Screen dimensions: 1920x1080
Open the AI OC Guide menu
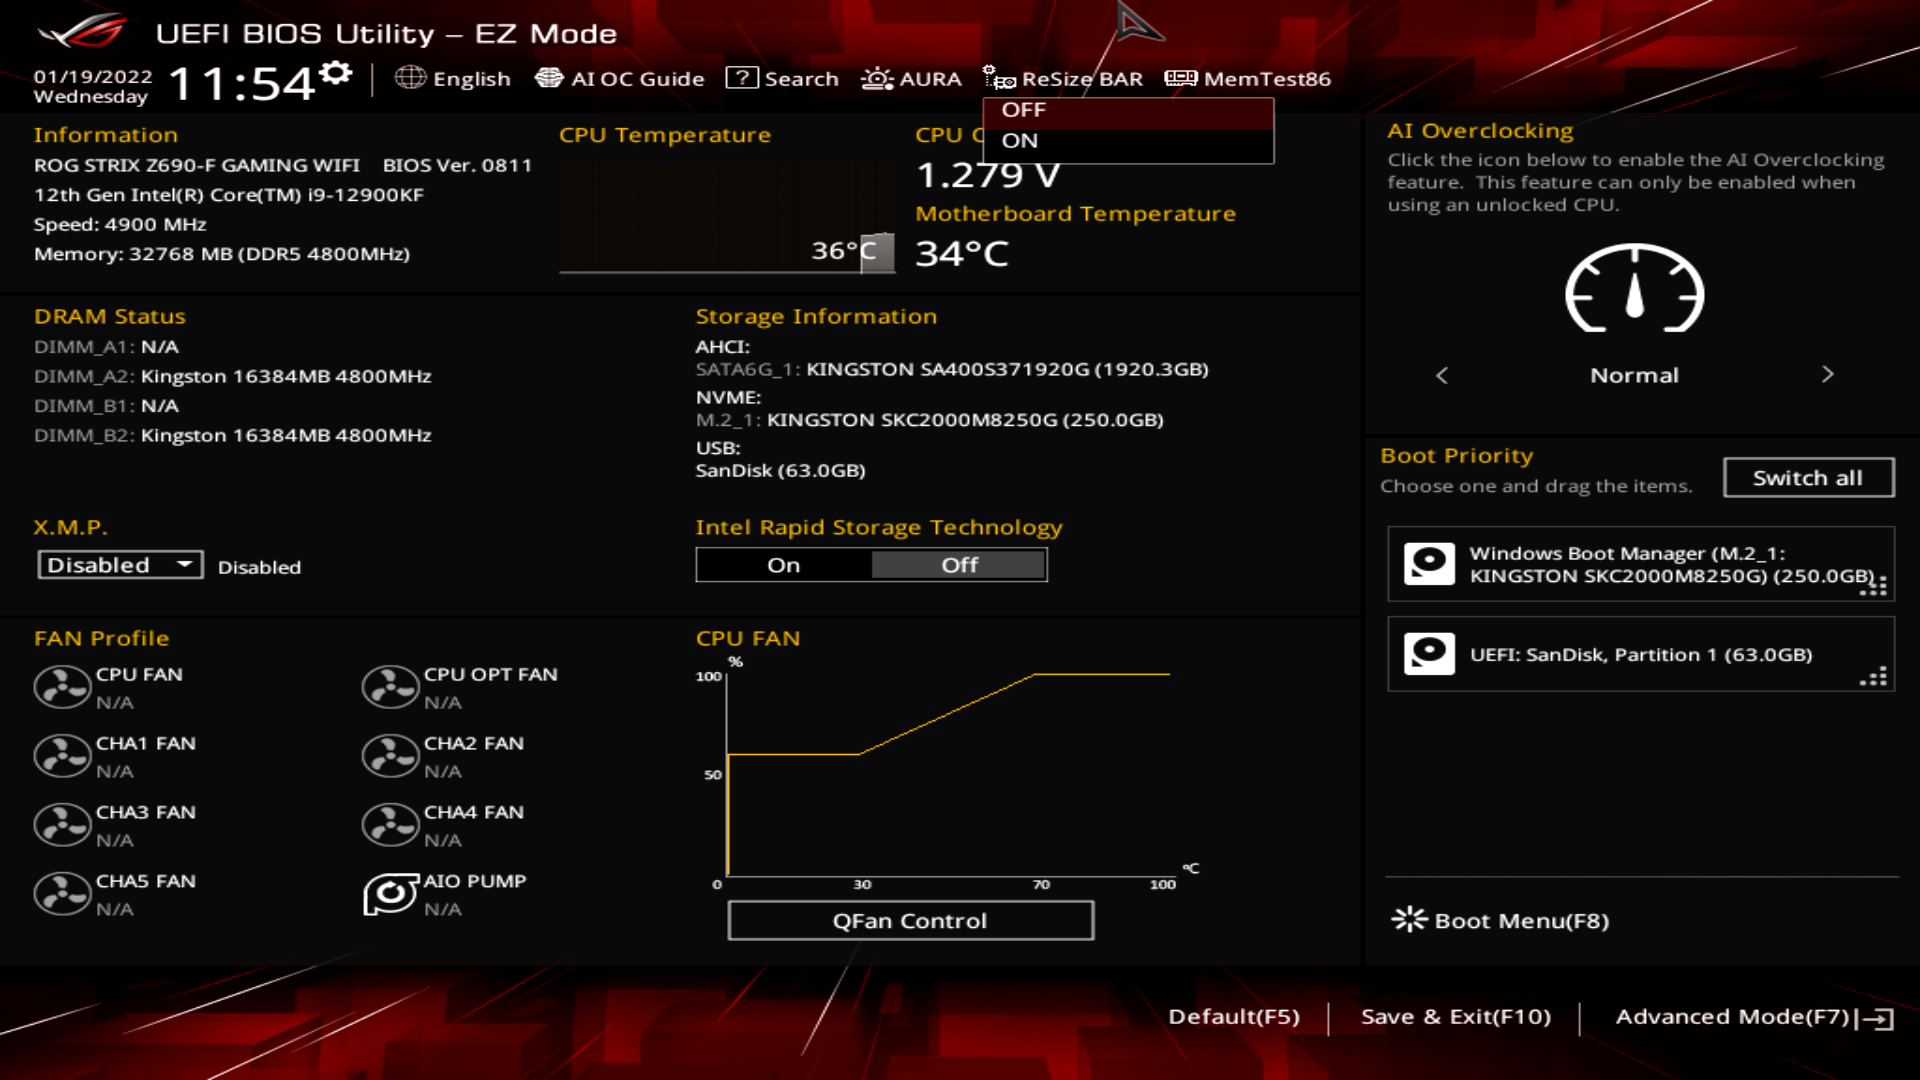(620, 78)
